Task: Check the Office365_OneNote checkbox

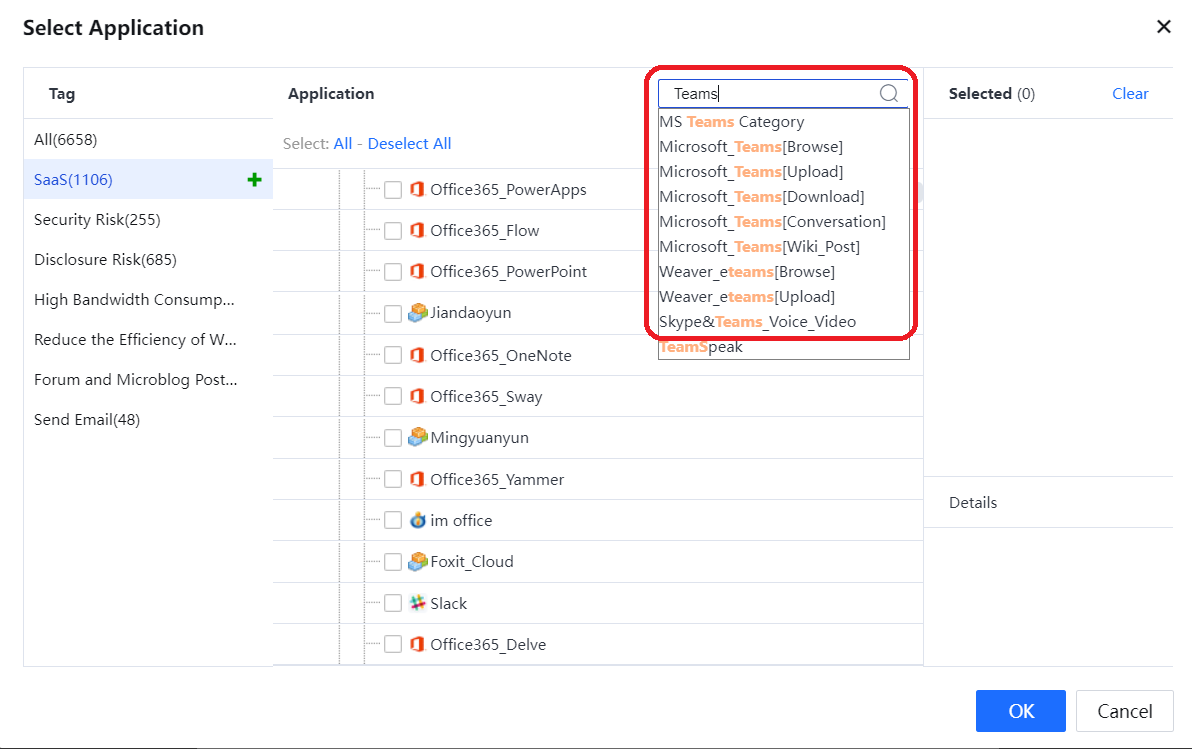Action: pos(393,355)
